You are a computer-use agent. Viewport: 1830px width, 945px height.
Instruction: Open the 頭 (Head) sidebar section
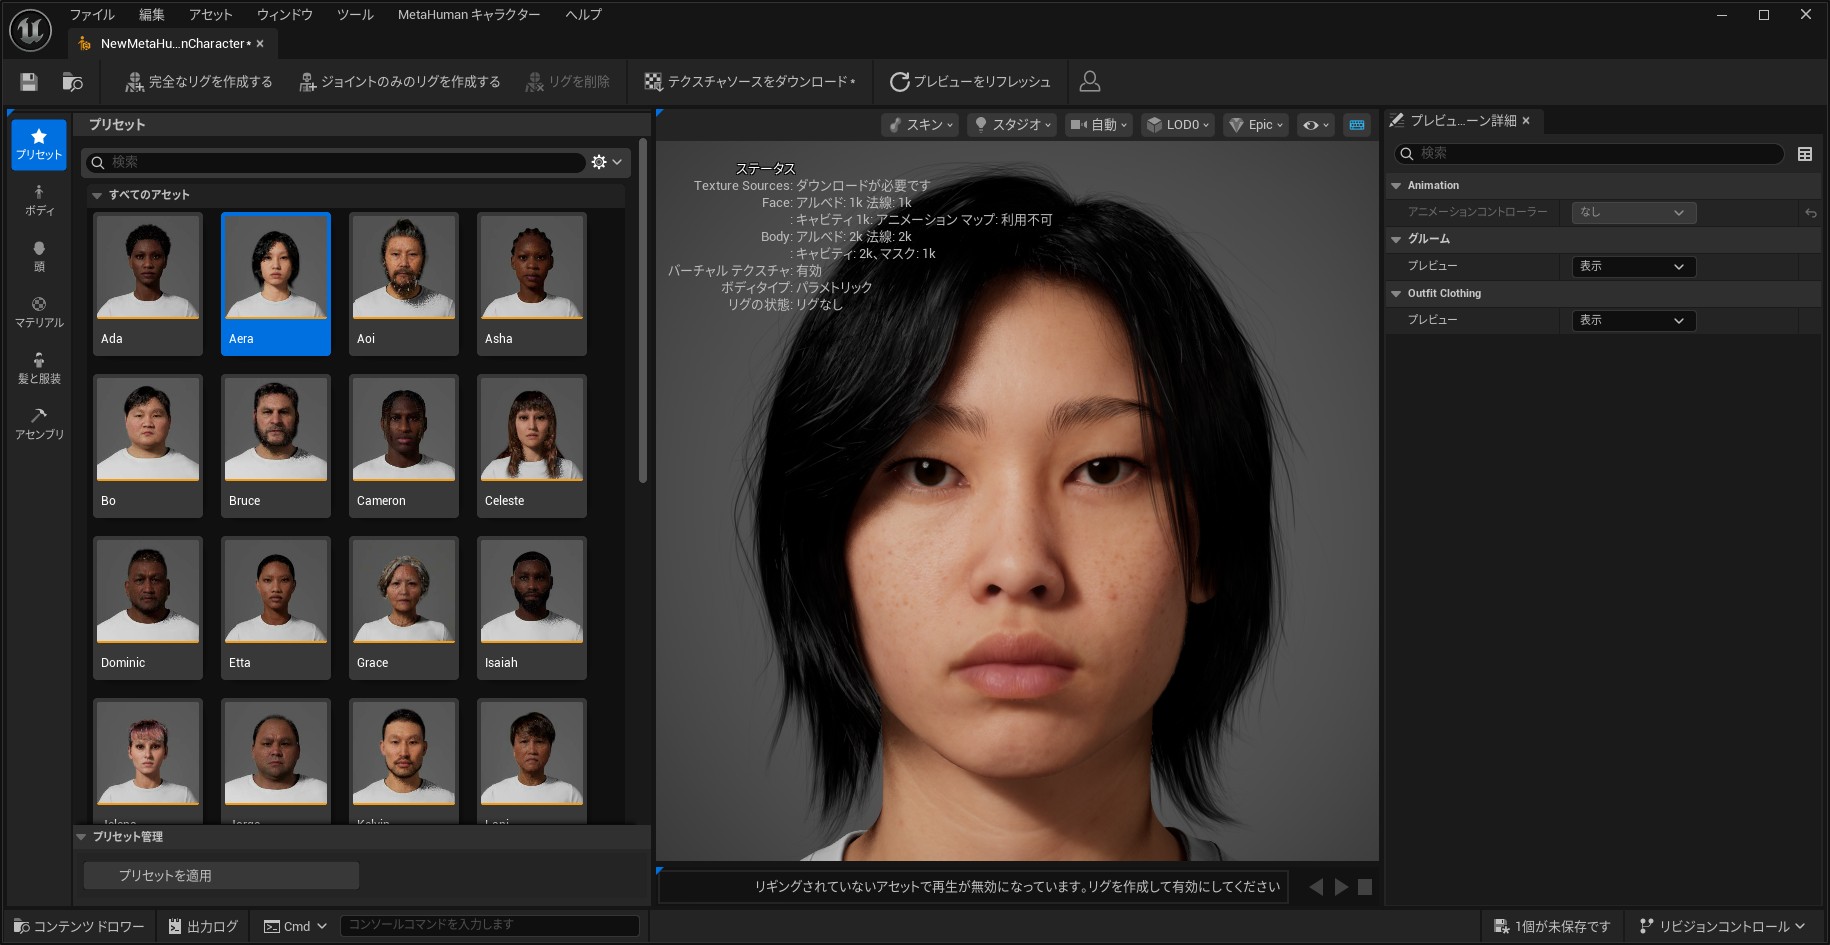(x=39, y=257)
